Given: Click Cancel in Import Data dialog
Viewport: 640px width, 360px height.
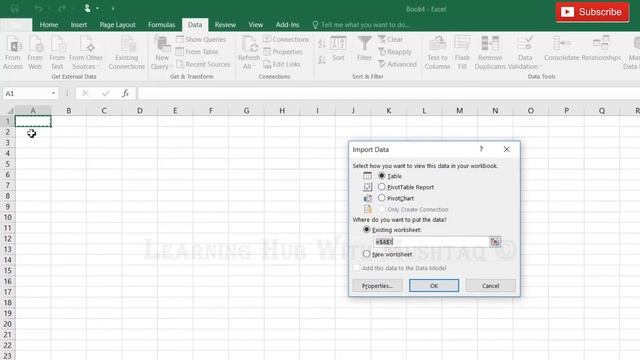Looking at the screenshot, I should click(x=491, y=286).
